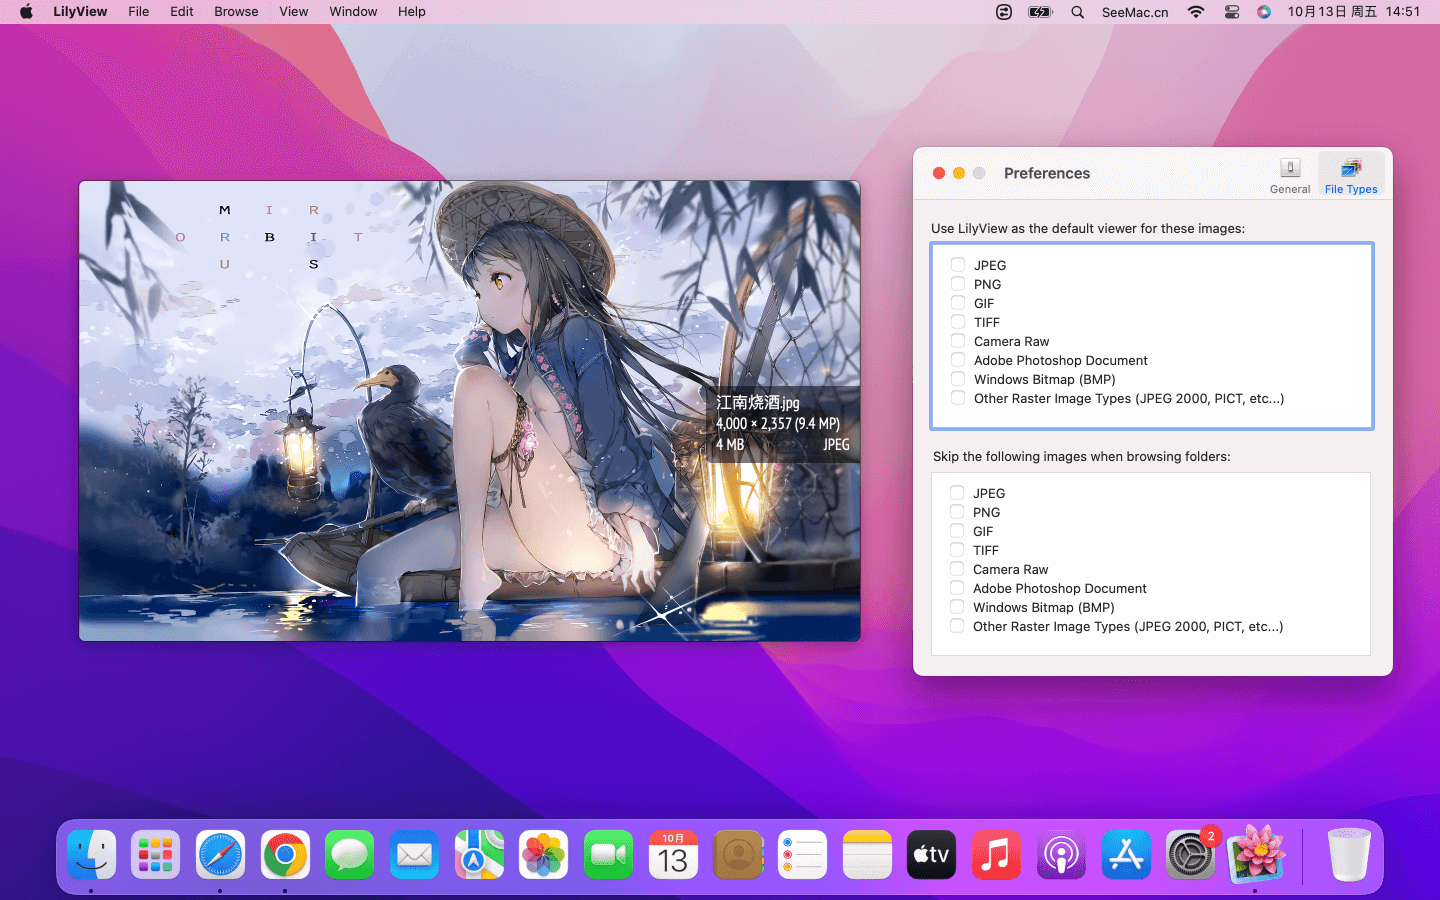
Task: Skip JPEG images when browsing folders
Action: coord(957,493)
